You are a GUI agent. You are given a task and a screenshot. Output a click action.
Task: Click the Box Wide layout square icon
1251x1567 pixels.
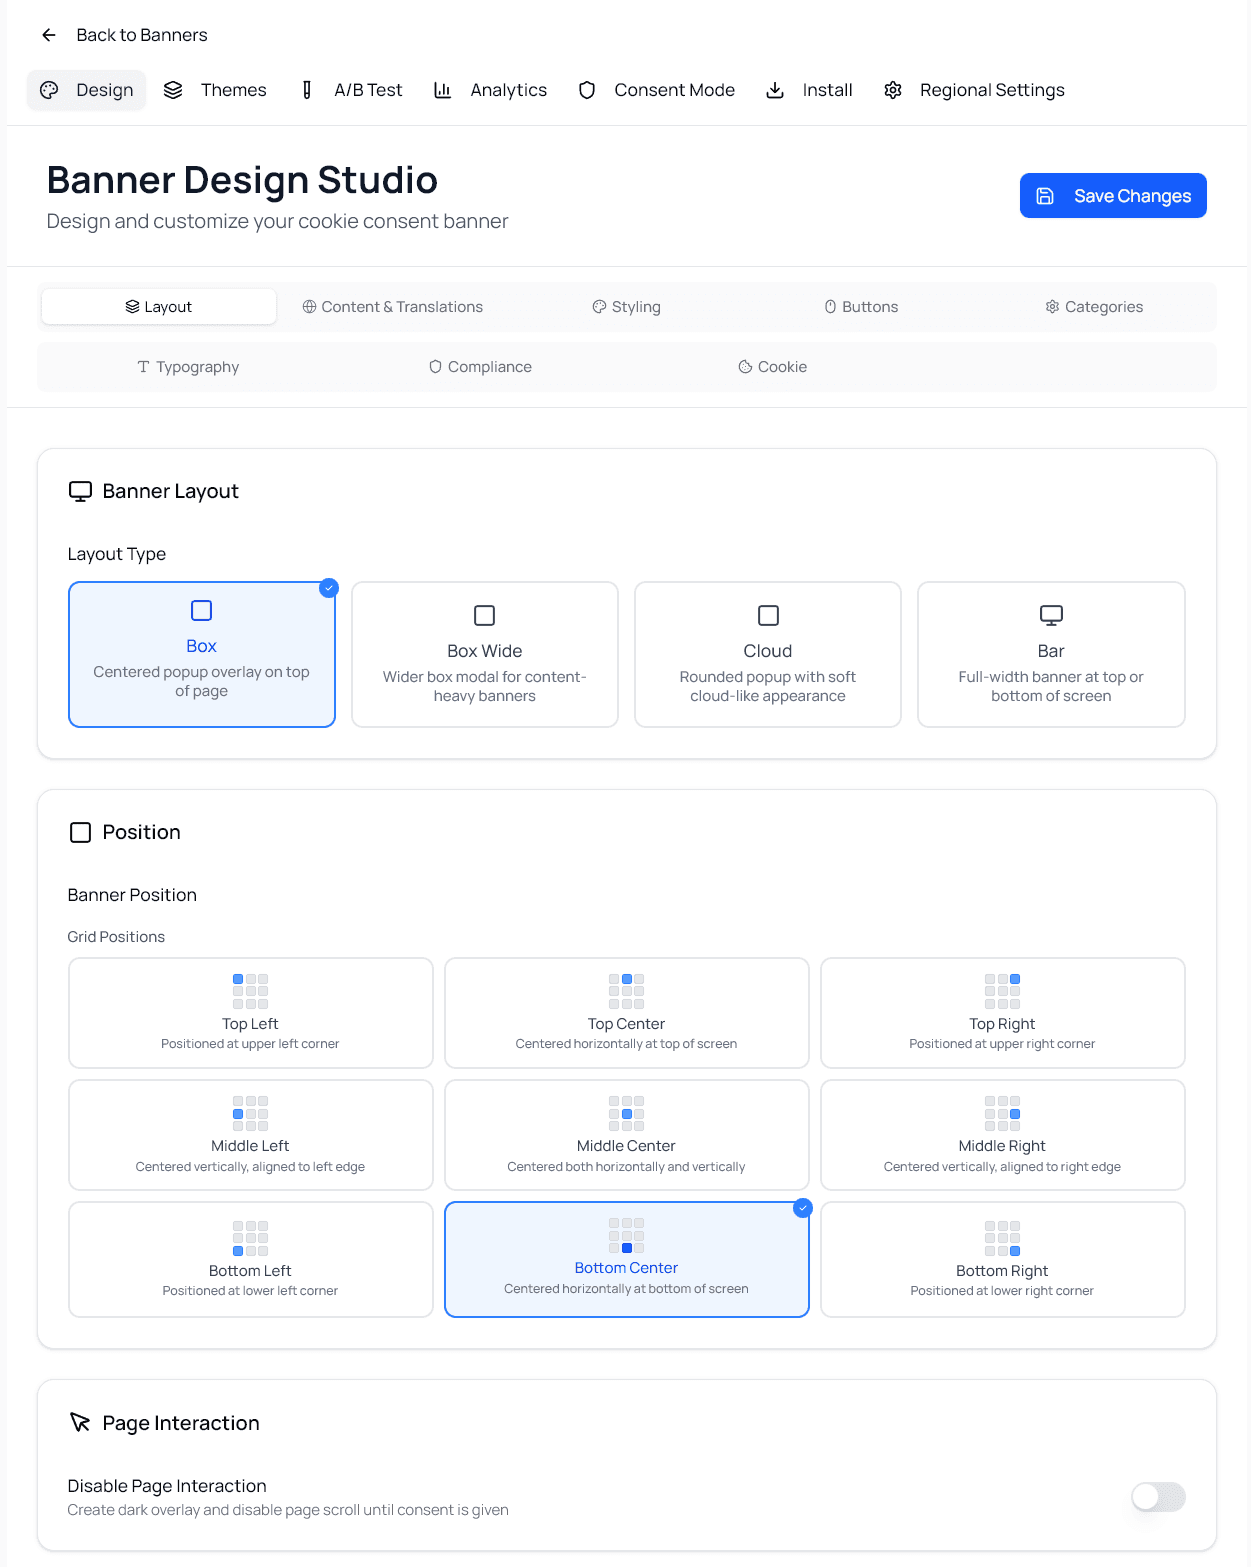(x=484, y=615)
